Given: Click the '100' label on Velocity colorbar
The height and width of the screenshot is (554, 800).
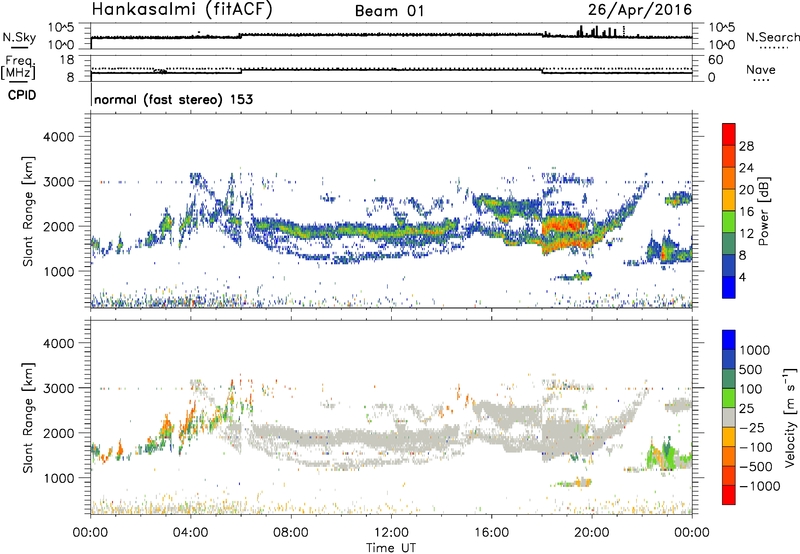Looking at the screenshot, I should [x=751, y=389].
